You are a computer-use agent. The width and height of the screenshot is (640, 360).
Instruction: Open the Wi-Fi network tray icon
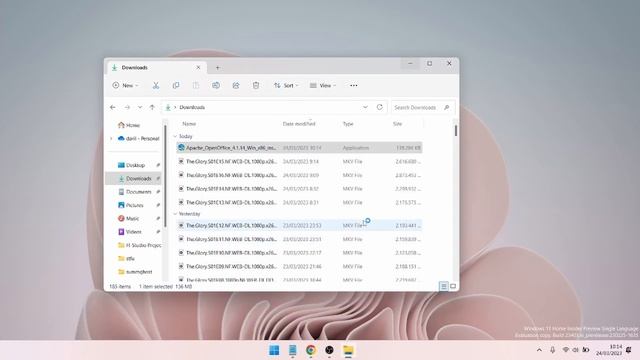pyautogui.click(x=565, y=350)
